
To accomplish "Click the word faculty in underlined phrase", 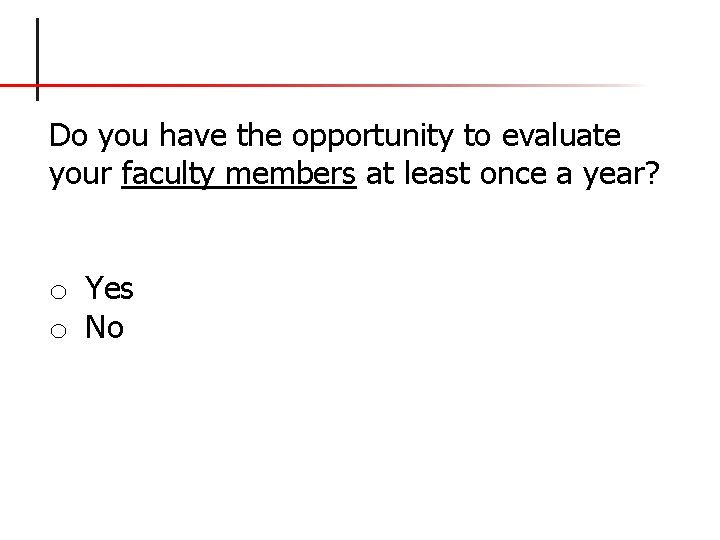I will click(x=168, y=174).
